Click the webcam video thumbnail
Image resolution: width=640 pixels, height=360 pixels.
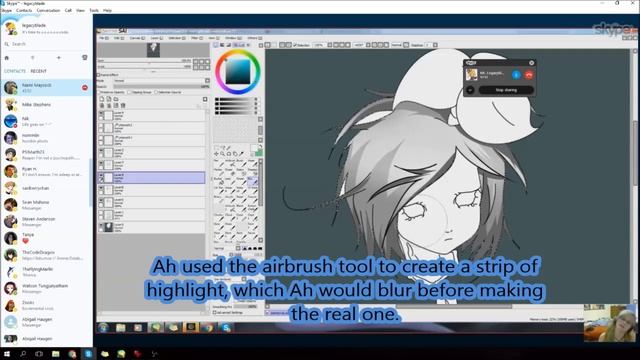coord(610,322)
